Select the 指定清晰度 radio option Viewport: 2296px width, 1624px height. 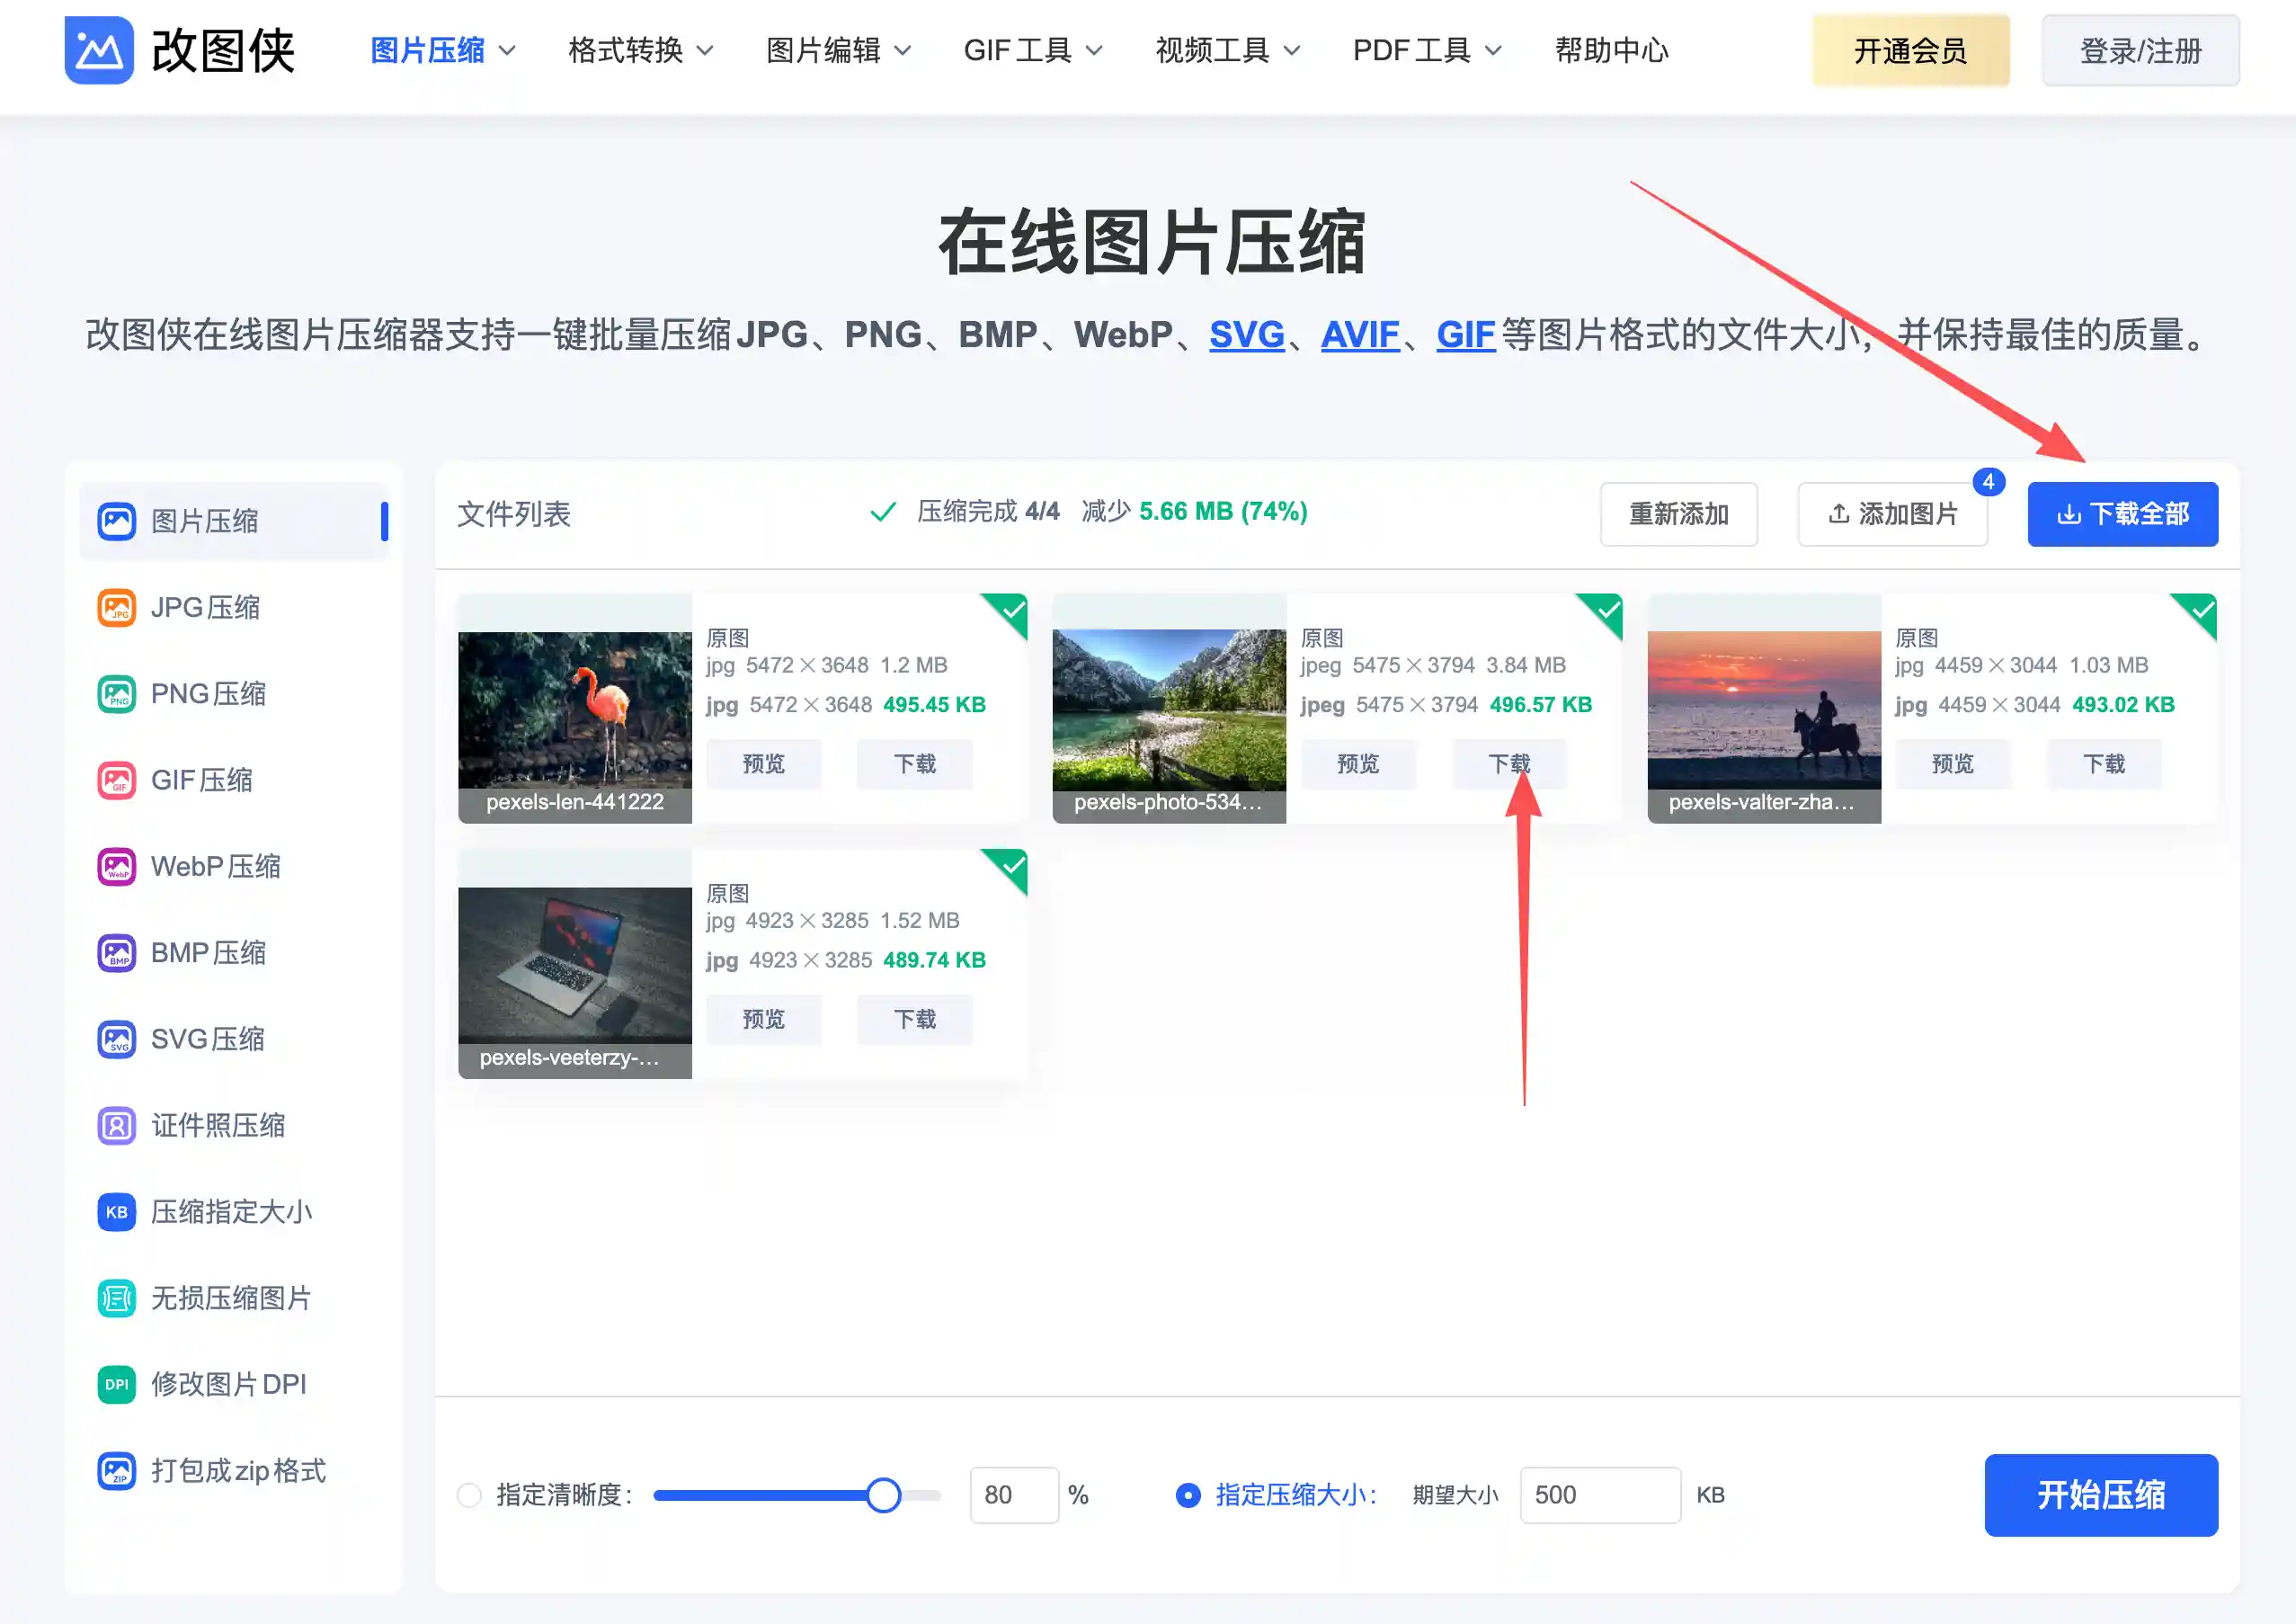coord(468,1494)
